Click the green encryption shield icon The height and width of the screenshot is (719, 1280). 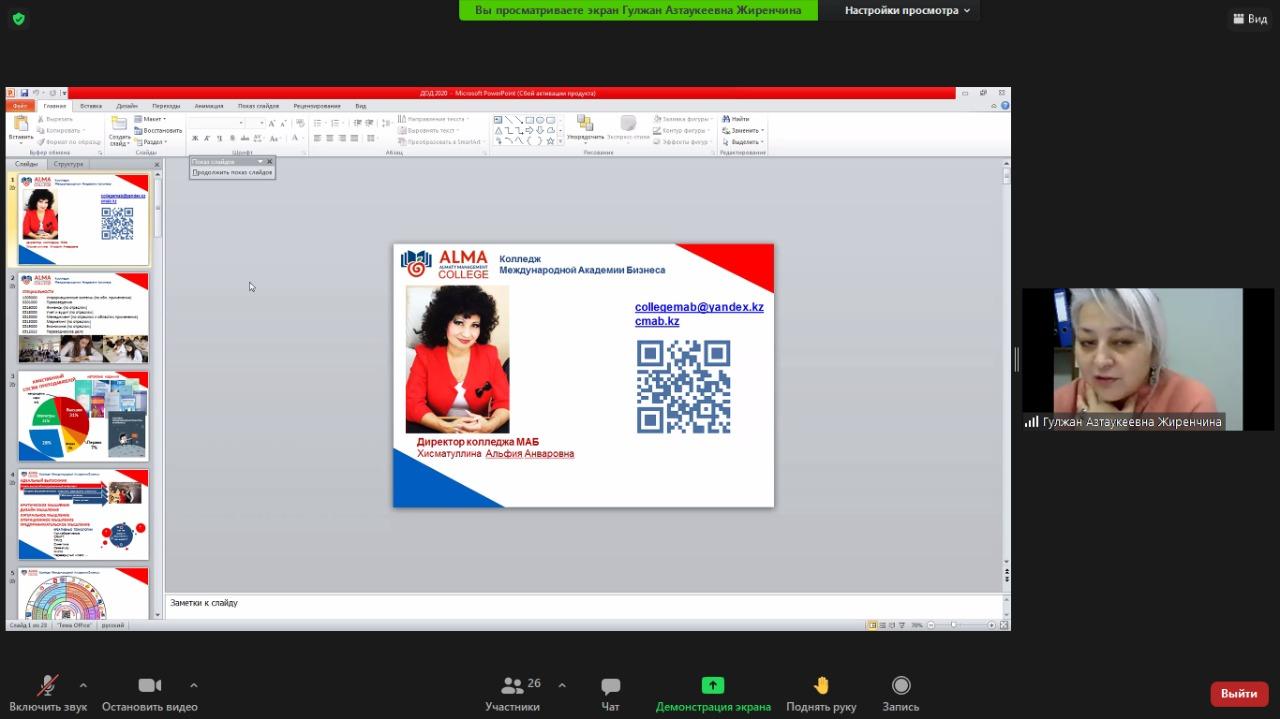click(18, 19)
